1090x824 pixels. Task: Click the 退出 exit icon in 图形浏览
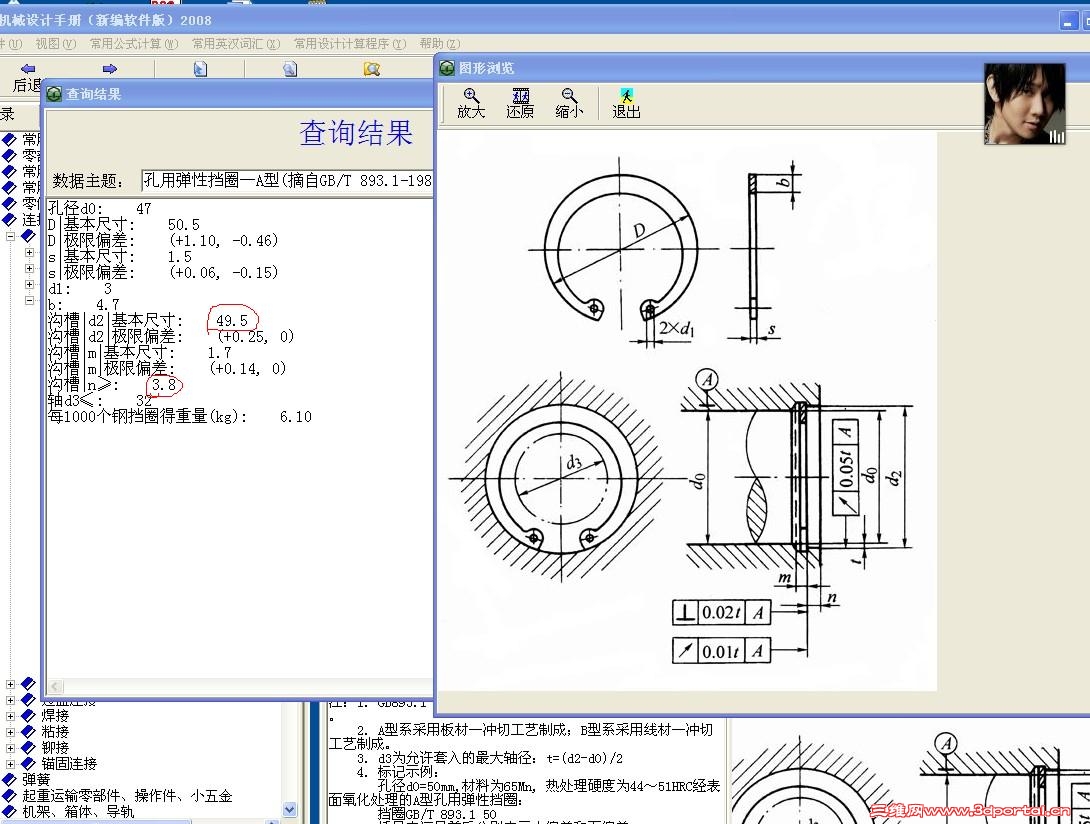pyautogui.click(x=626, y=95)
